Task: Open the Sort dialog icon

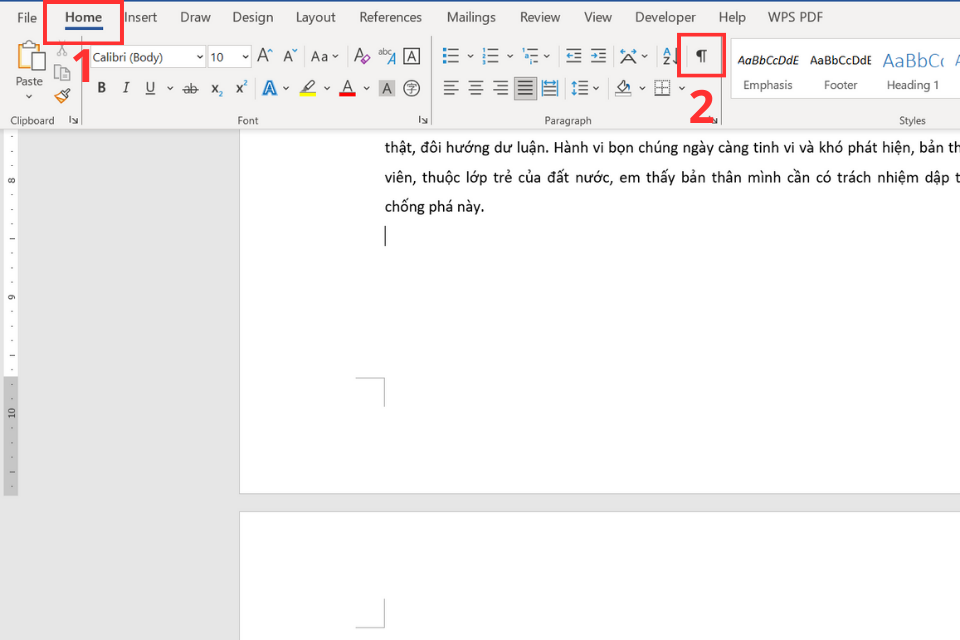Action: pos(667,56)
